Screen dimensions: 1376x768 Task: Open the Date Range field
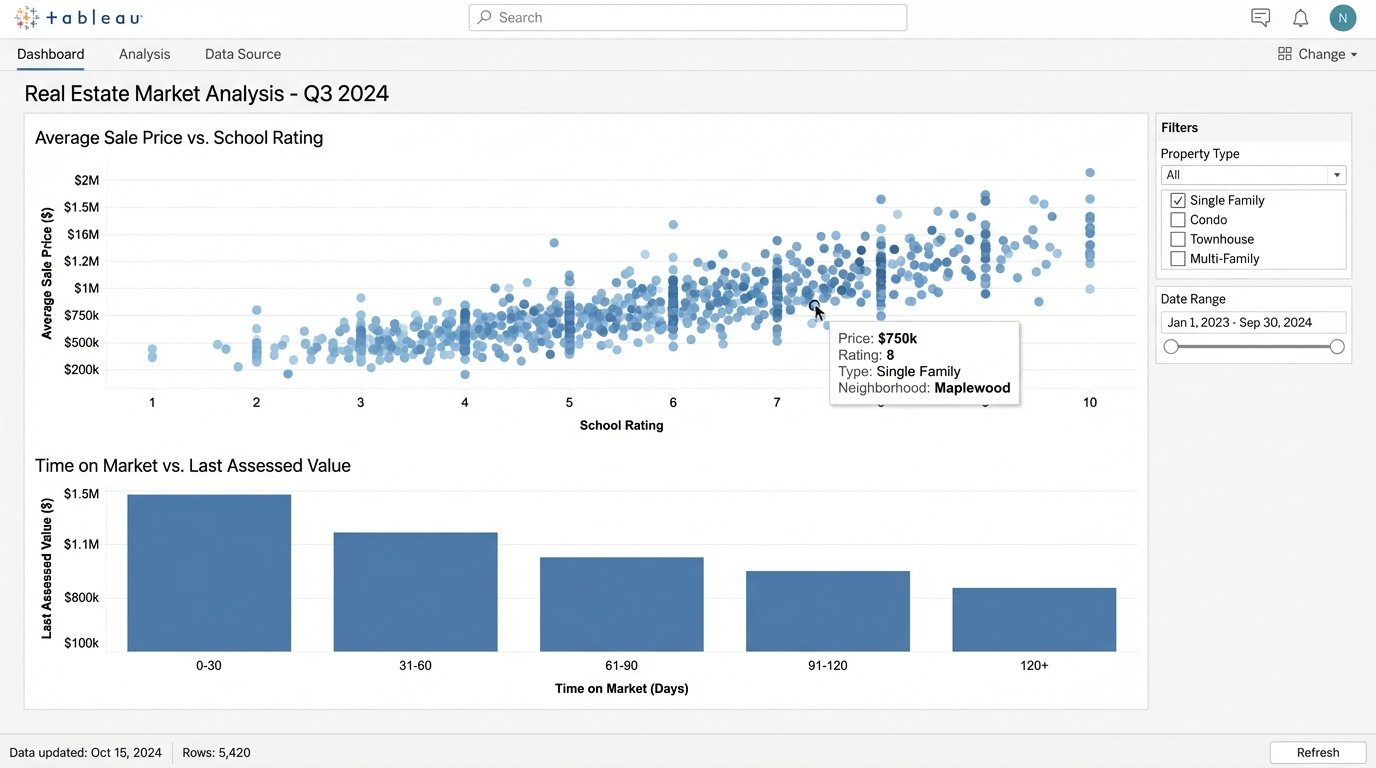(1253, 322)
